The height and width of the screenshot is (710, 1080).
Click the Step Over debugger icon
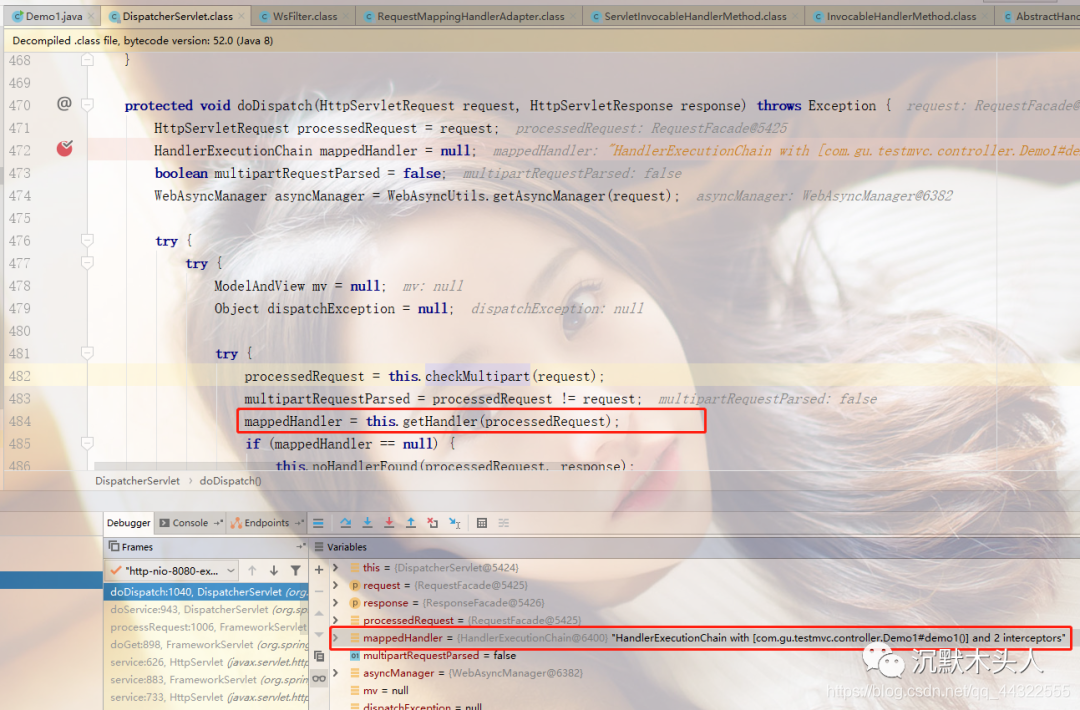click(x=346, y=523)
